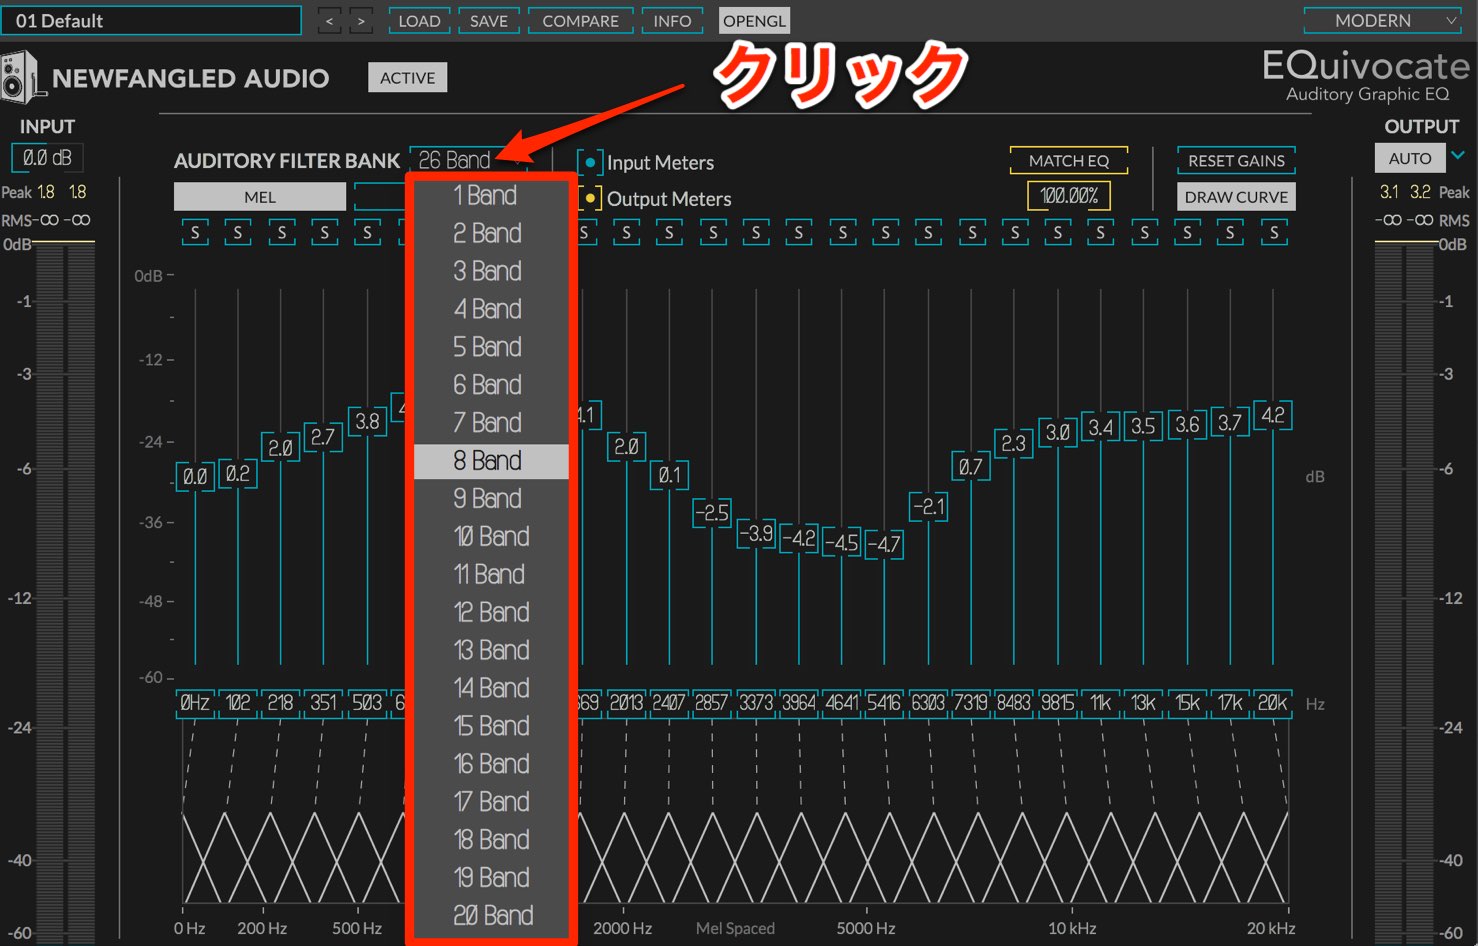Click the 8483 frequency field
The width and height of the screenshot is (1478, 946).
pos(1014,703)
